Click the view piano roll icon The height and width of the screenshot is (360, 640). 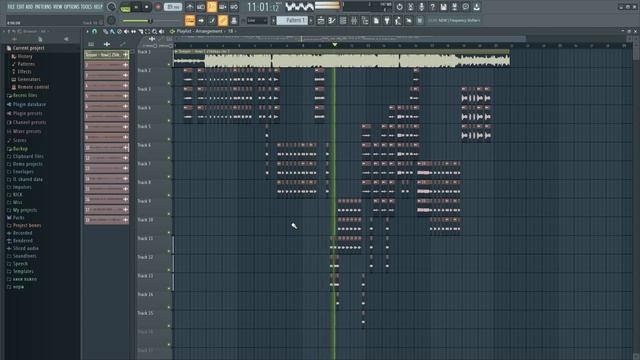332,20
